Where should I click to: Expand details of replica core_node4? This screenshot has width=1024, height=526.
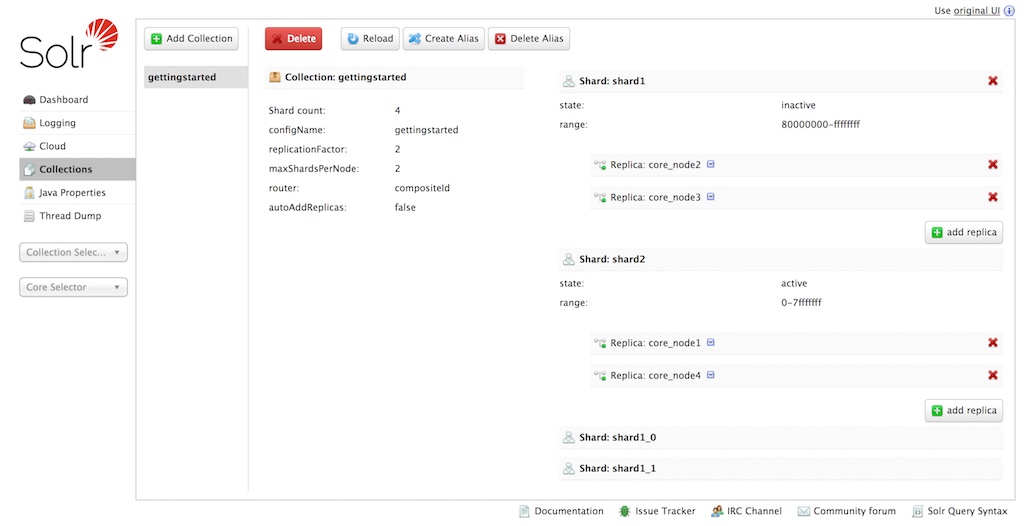(711, 375)
